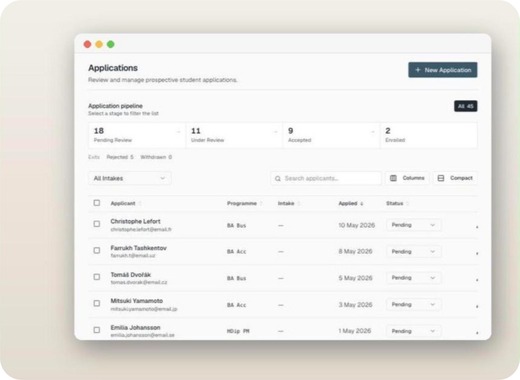Viewport: 520px width, 380px height.
Task: Open row actions menu for Tomáš Dvořák
Action: [477, 279]
